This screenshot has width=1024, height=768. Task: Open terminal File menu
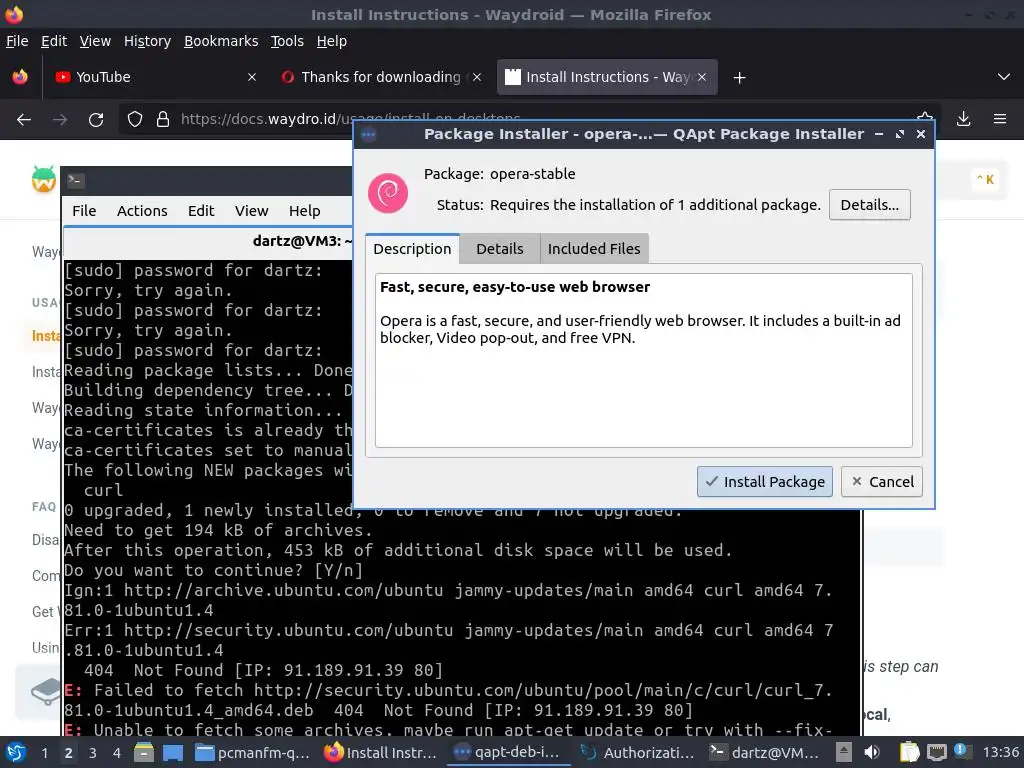[x=84, y=211]
